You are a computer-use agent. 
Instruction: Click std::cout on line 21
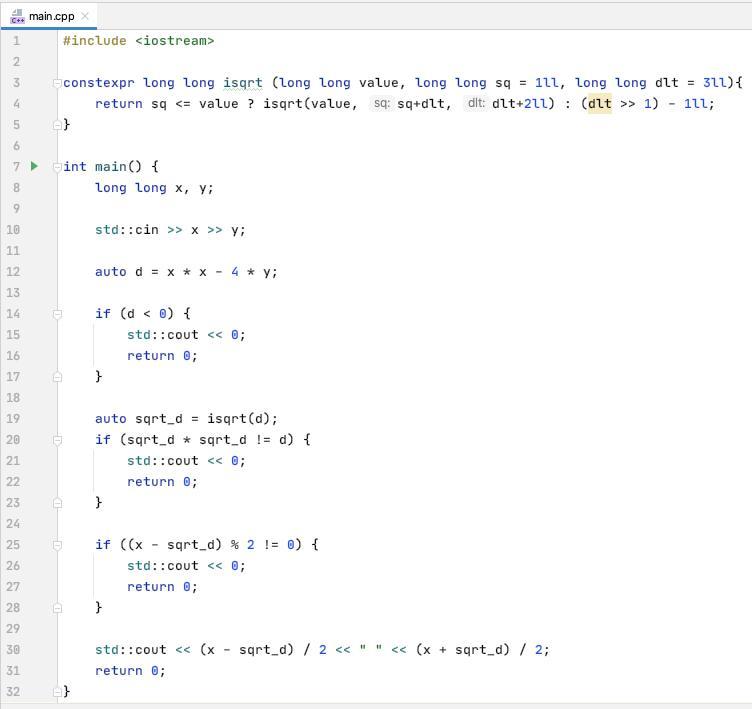pos(163,461)
